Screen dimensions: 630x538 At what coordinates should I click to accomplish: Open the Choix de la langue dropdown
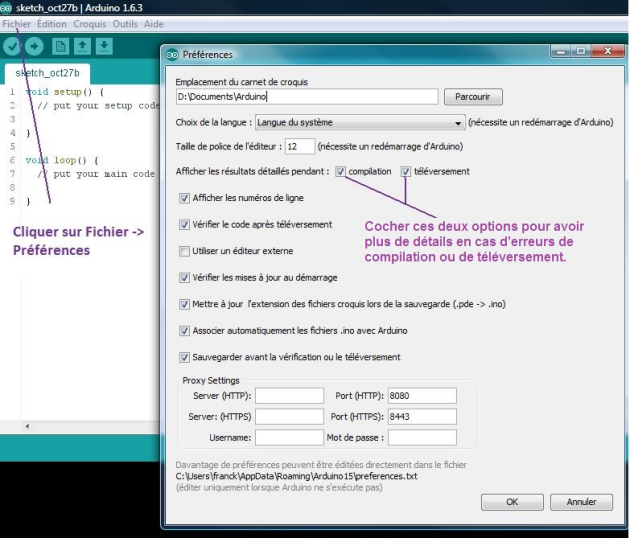click(360, 123)
